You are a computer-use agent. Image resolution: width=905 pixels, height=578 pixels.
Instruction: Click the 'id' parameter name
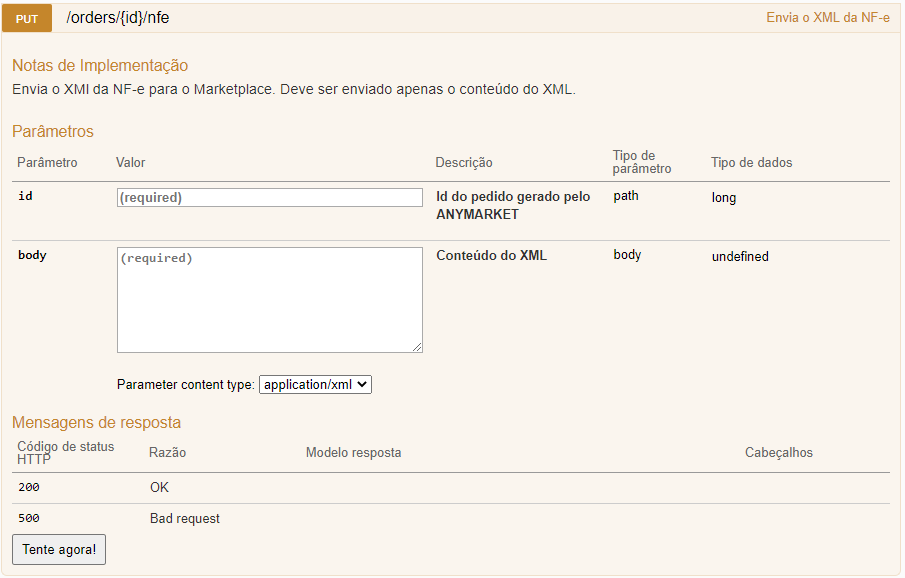pyautogui.click(x=25, y=196)
